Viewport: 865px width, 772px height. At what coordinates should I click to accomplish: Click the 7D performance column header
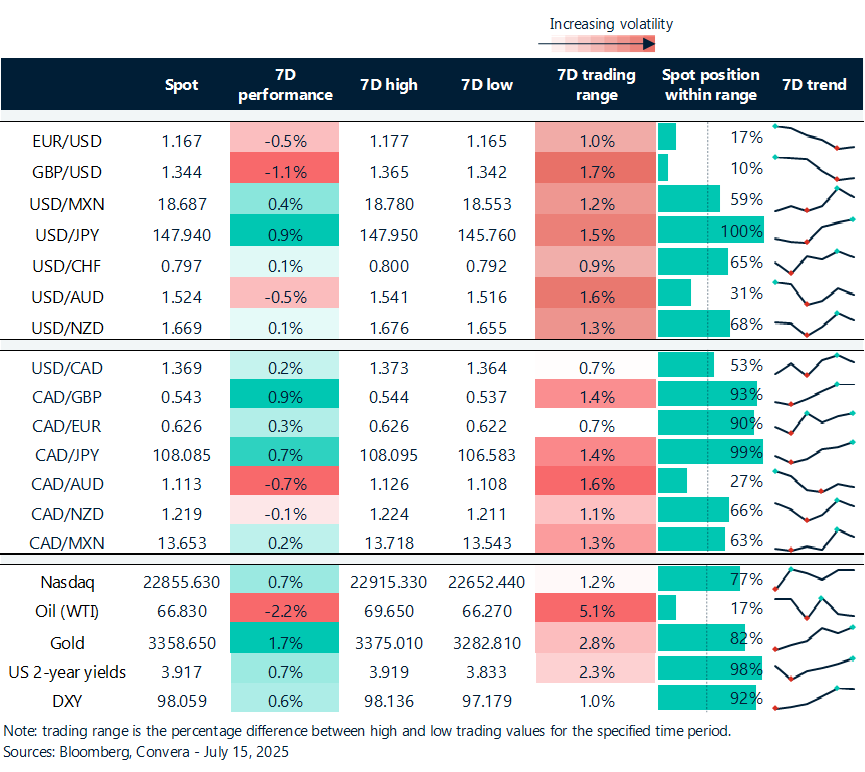pyautogui.click(x=285, y=84)
